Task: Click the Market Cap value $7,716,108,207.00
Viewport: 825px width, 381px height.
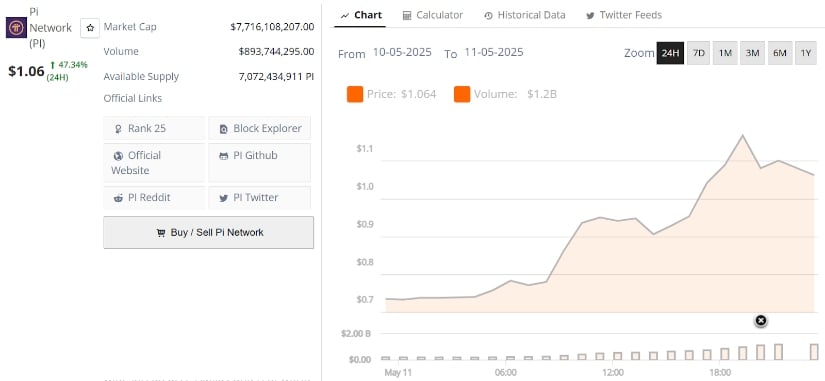Action: tap(272, 26)
